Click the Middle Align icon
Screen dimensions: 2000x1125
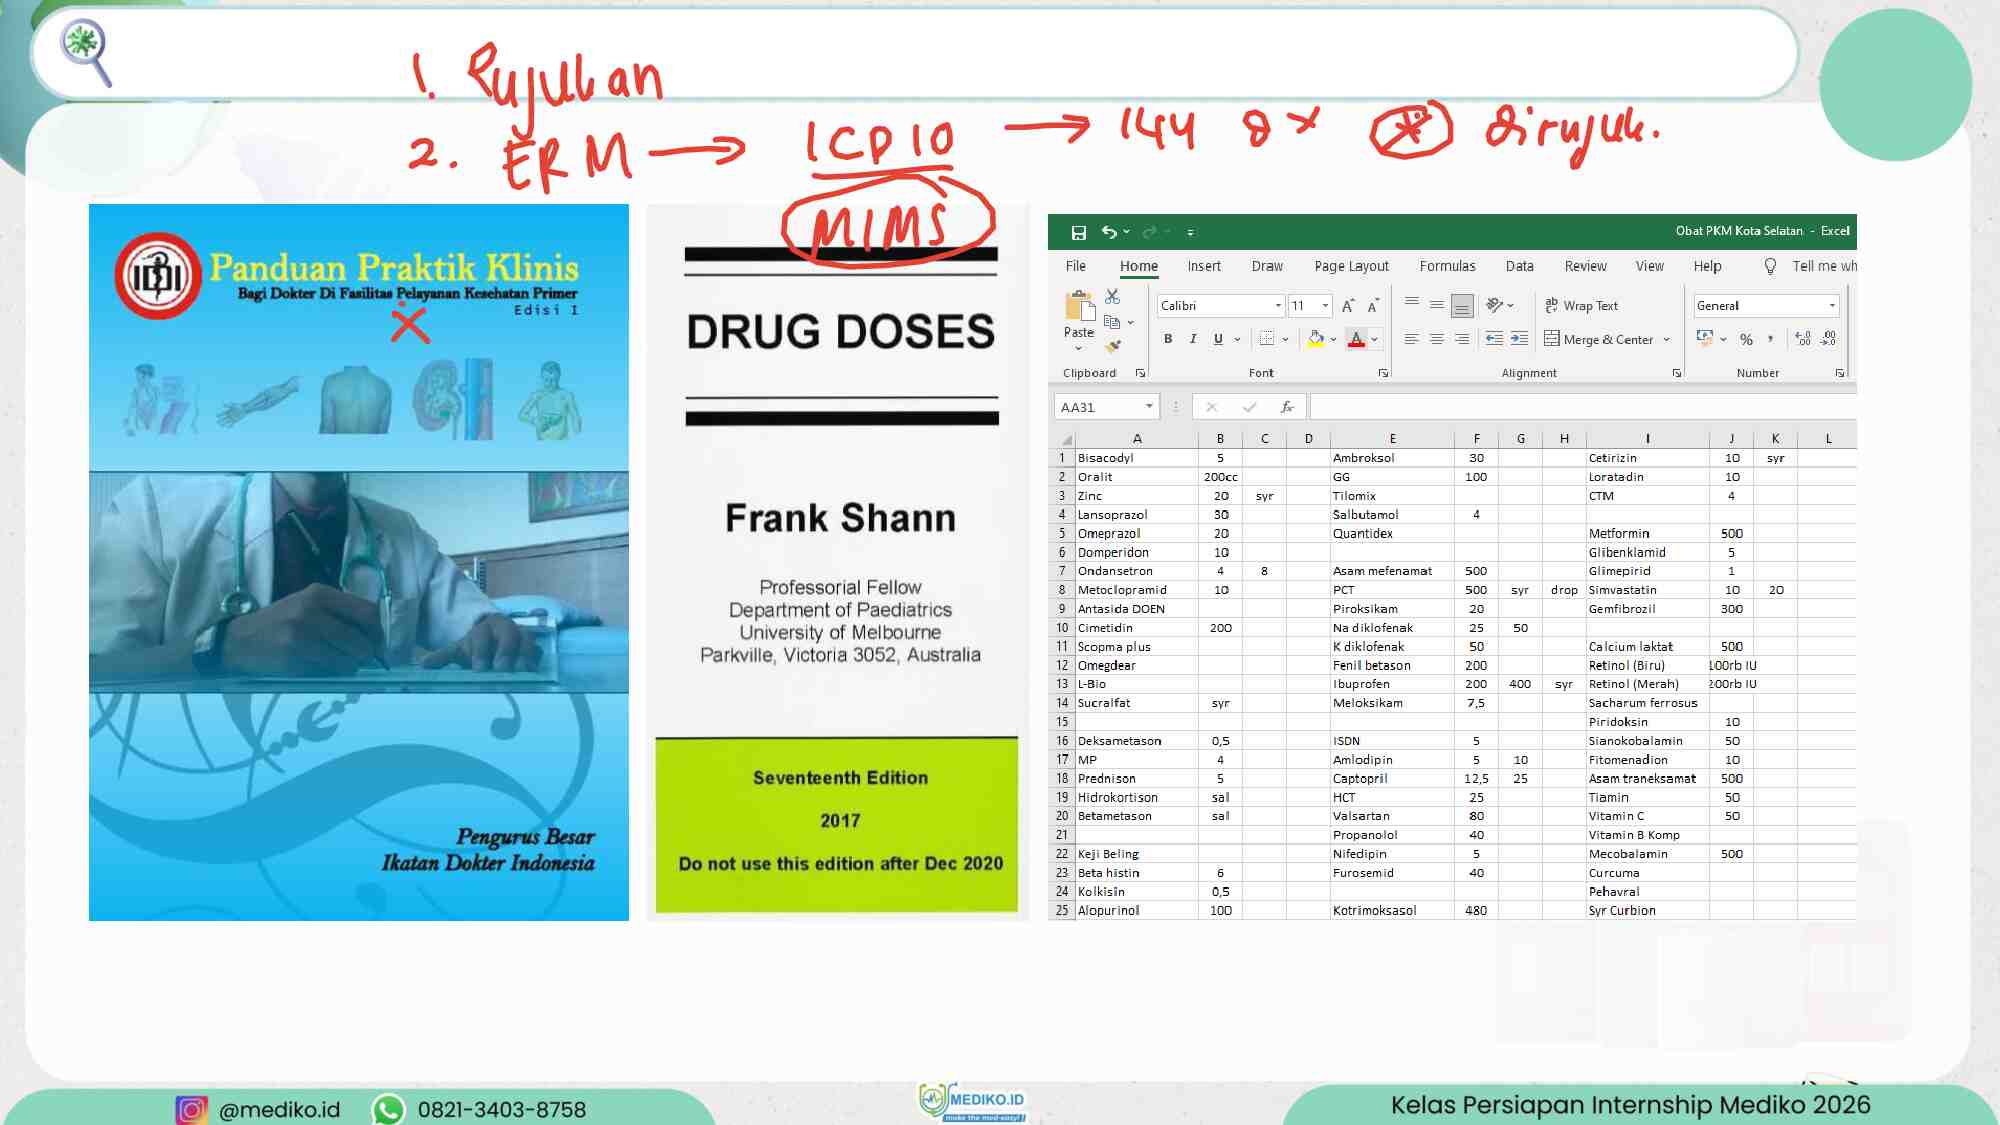[1436, 304]
